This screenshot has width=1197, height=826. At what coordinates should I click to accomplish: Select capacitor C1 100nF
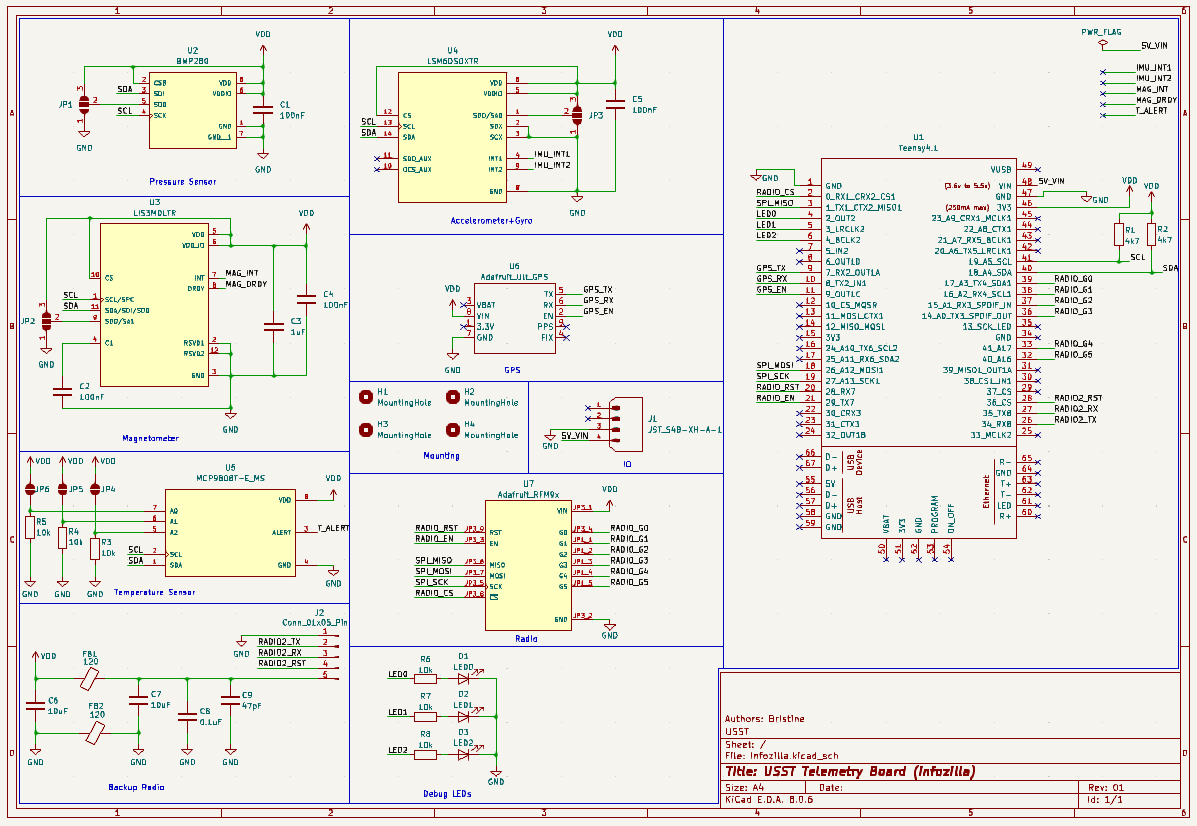tap(263, 110)
